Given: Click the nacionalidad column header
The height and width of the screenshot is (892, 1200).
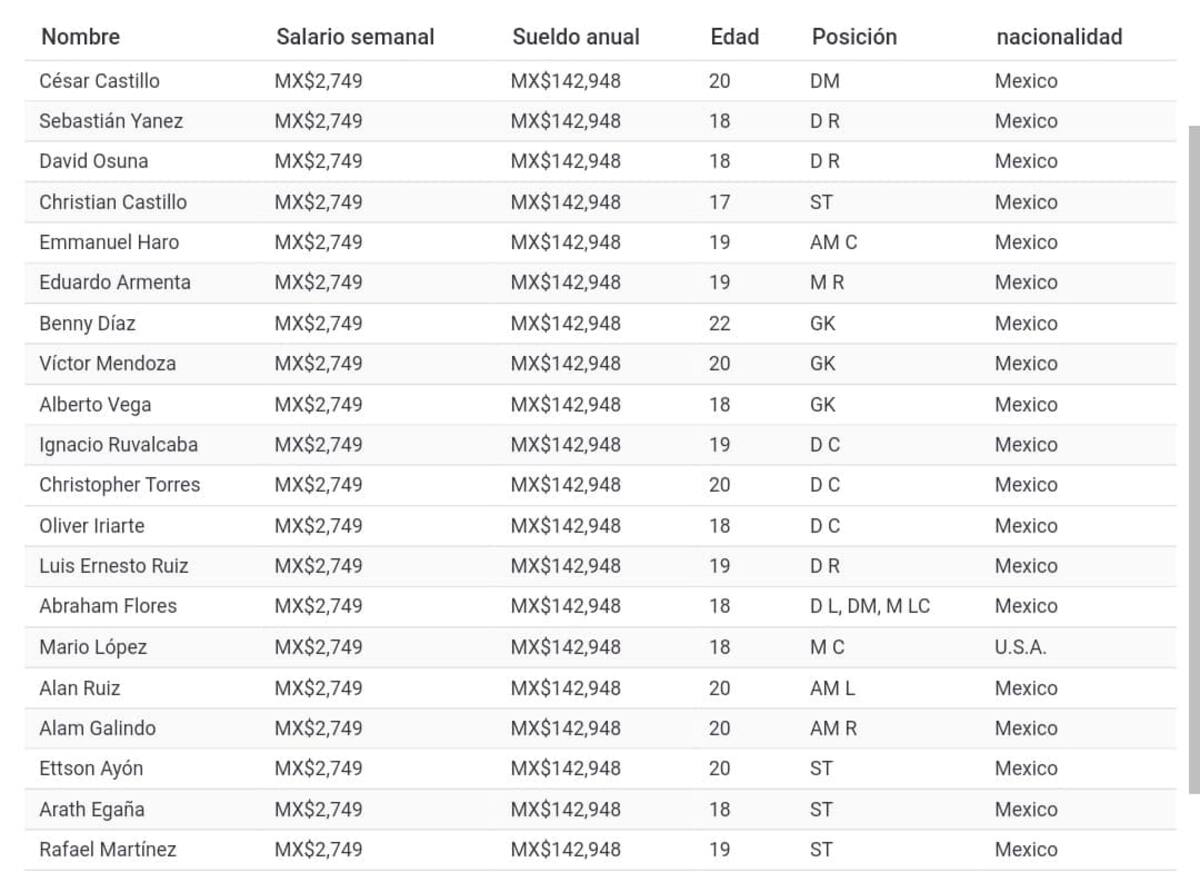Looking at the screenshot, I should click(1058, 37).
